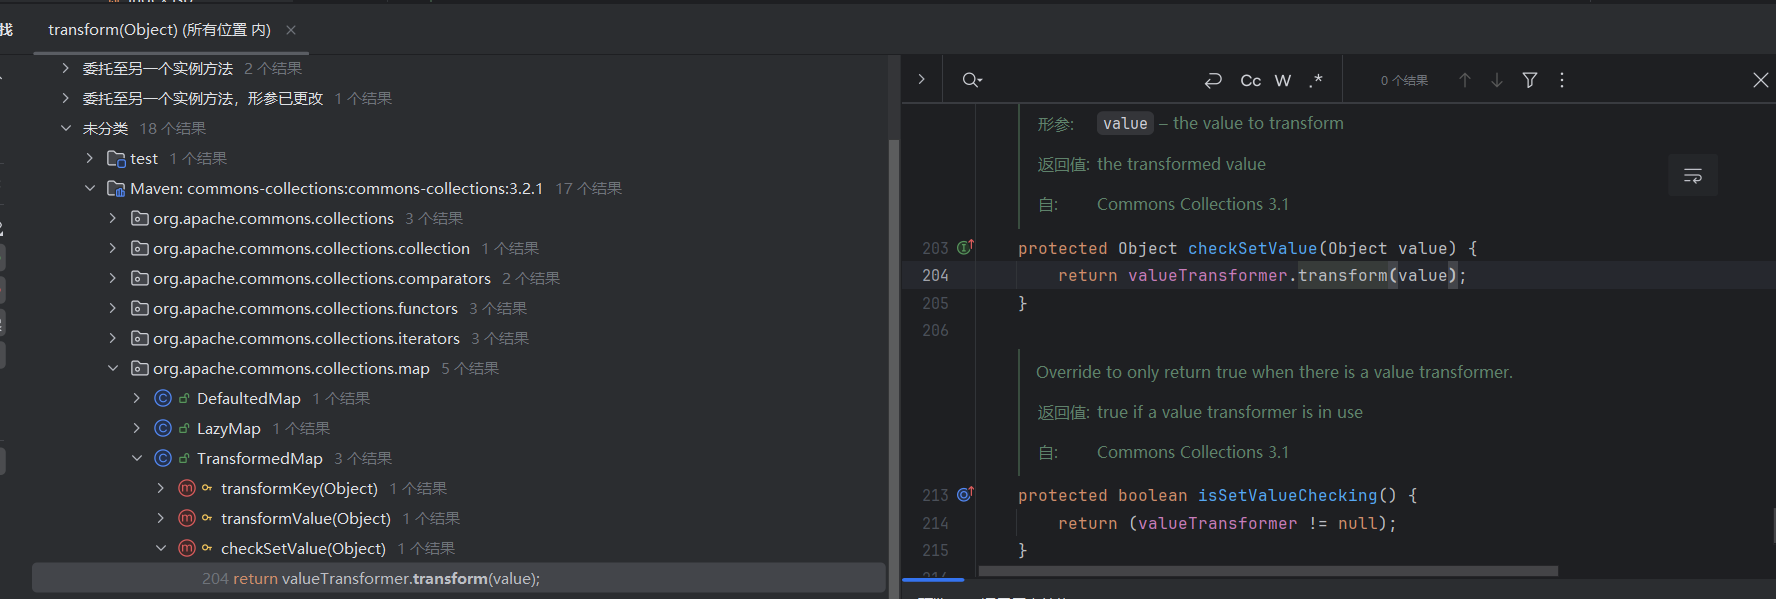The height and width of the screenshot is (599, 1776).
Task: Expand transformKey(Object) method node
Action: coord(161,488)
